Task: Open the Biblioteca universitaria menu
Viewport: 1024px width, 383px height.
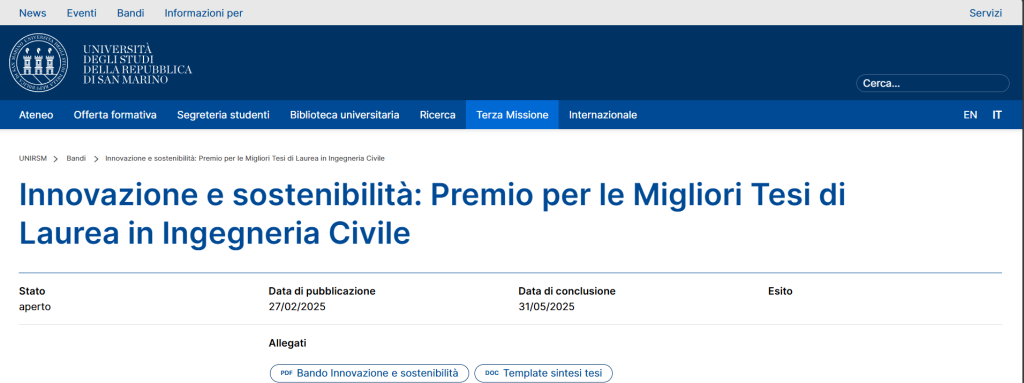Action: 345,115
